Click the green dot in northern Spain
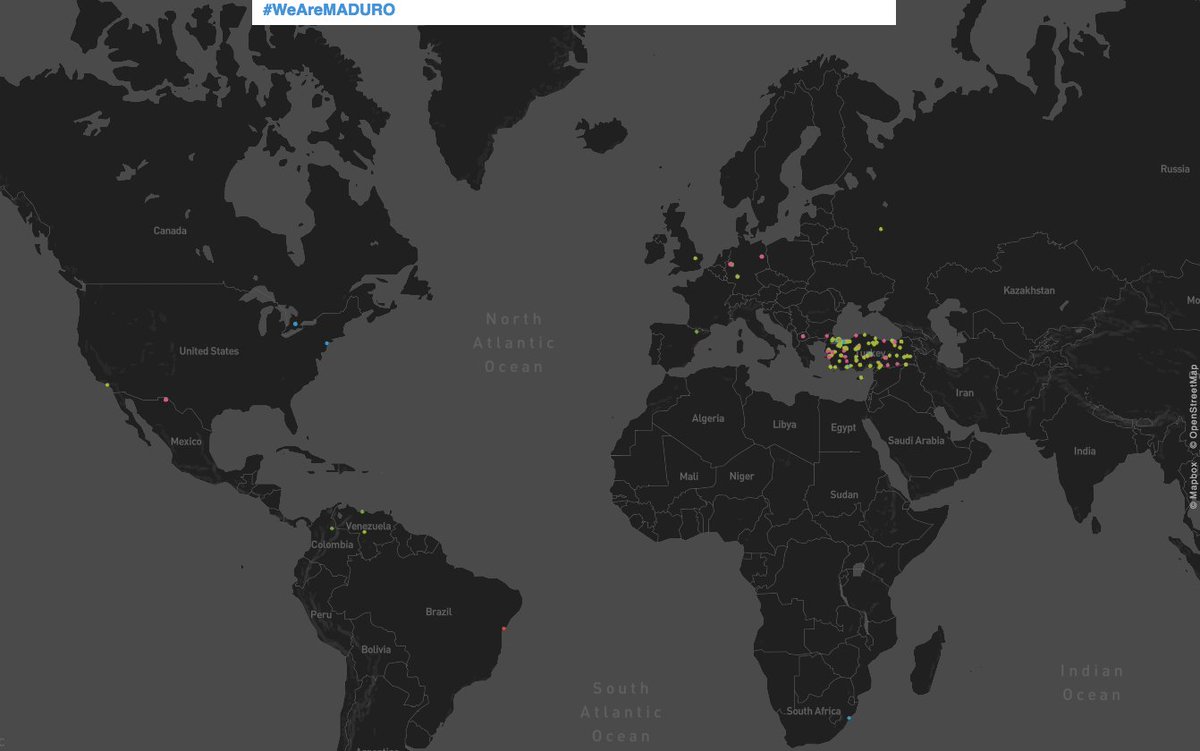 [x=696, y=331]
